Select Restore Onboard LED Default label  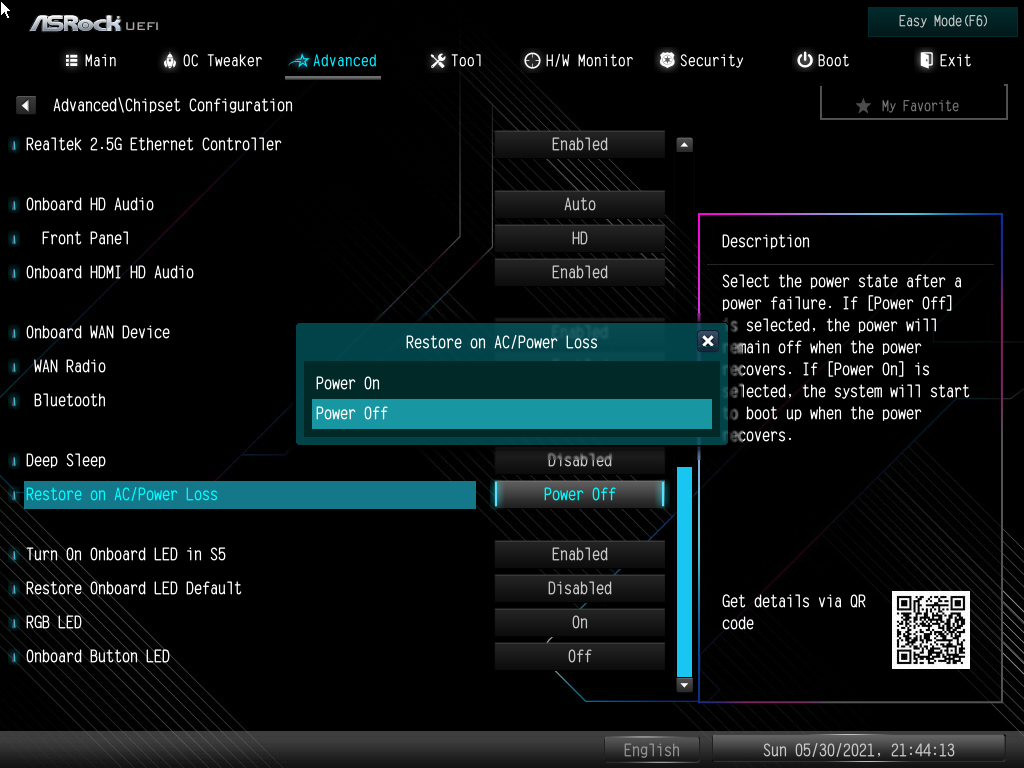pos(134,588)
